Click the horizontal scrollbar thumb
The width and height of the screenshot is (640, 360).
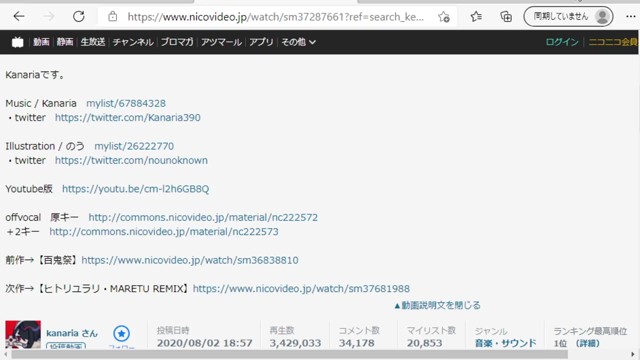[x=289, y=354]
